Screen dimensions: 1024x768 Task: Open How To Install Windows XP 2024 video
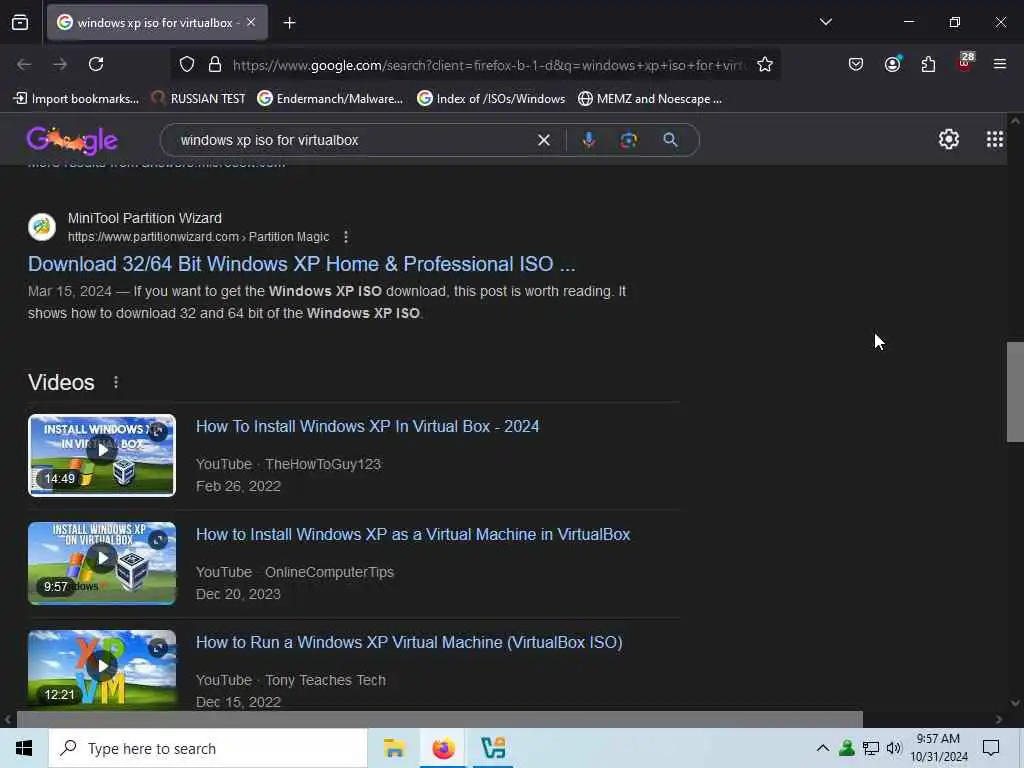368,426
